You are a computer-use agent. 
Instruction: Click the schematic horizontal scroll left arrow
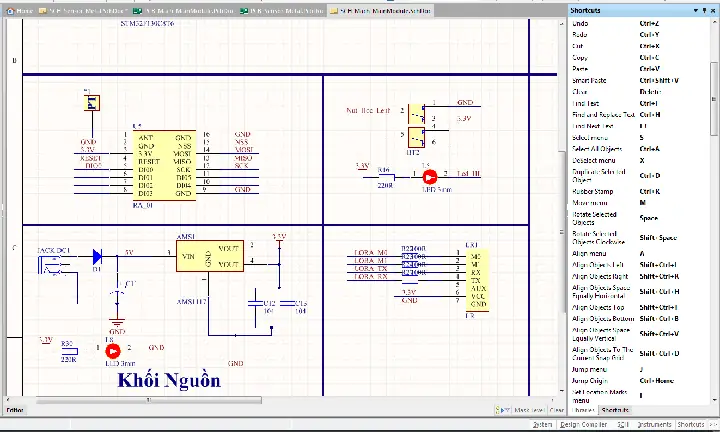click(8, 400)
